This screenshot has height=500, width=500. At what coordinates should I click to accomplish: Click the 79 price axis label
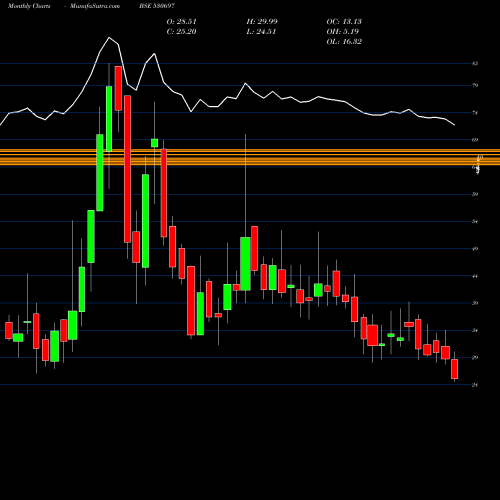pos(475,86)
